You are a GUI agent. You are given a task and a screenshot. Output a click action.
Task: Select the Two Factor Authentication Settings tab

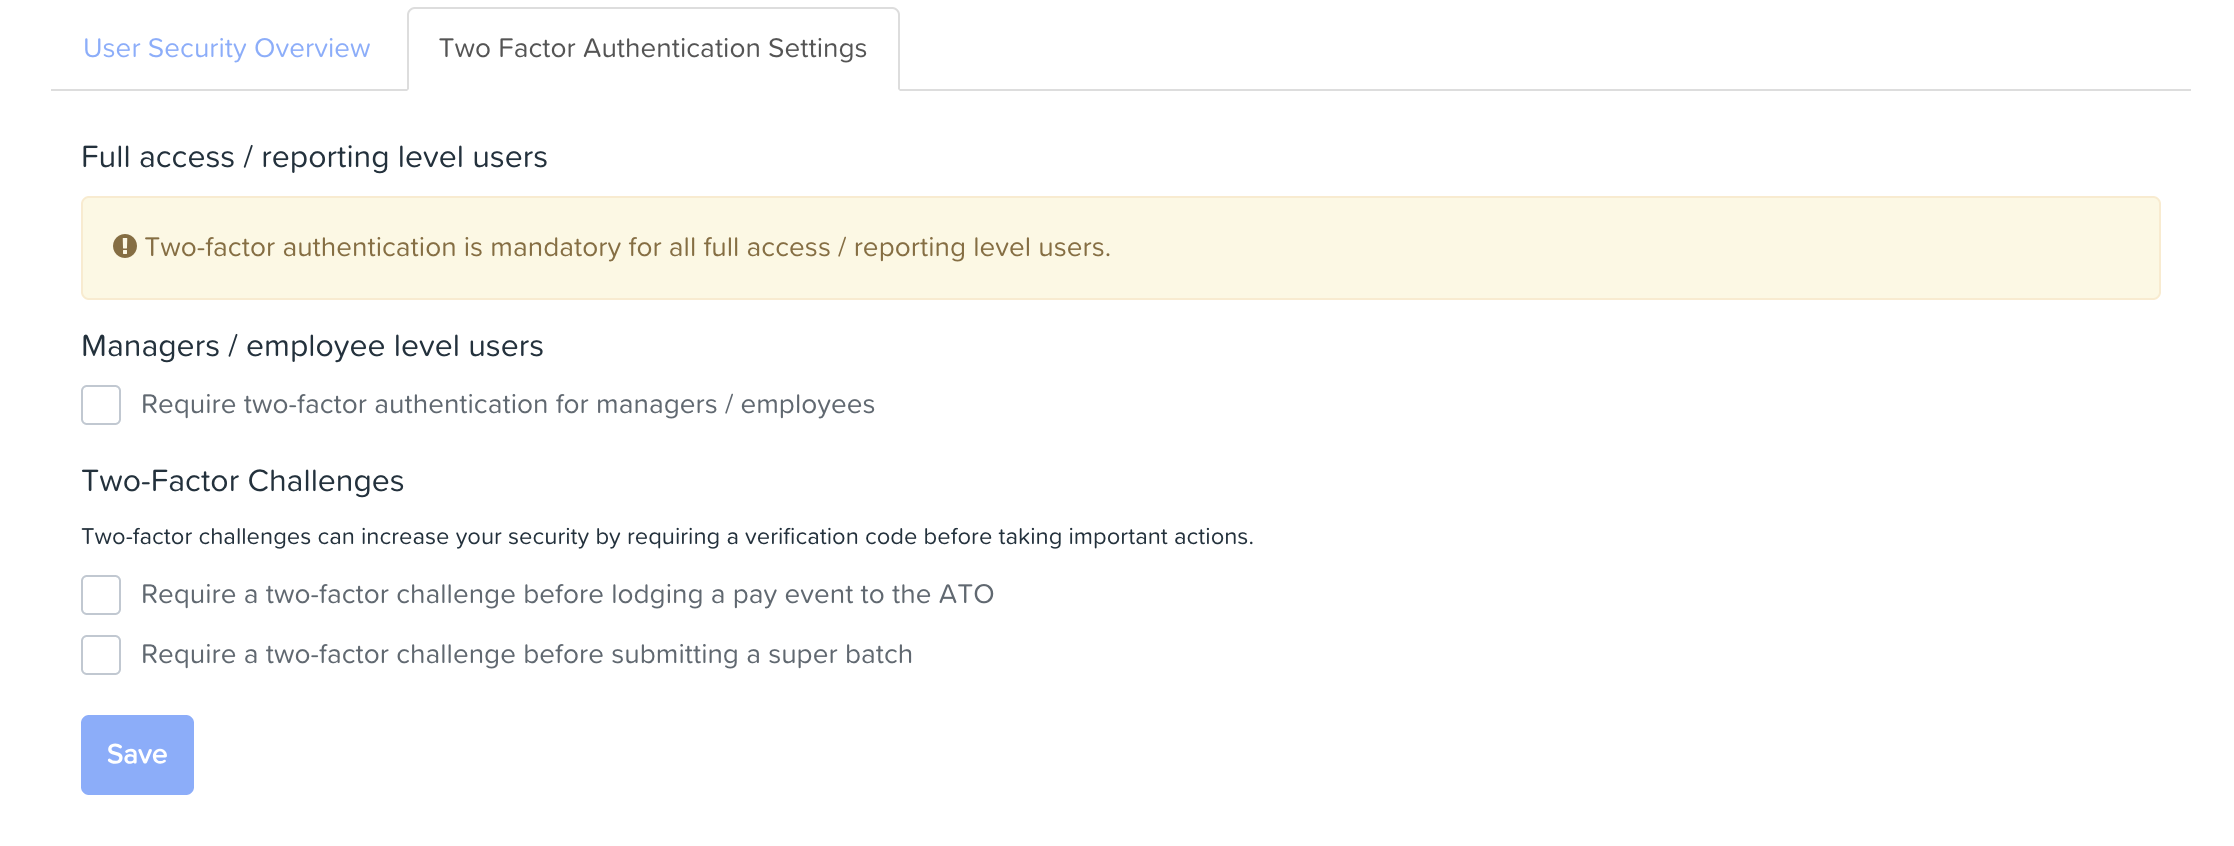(652, 48)
